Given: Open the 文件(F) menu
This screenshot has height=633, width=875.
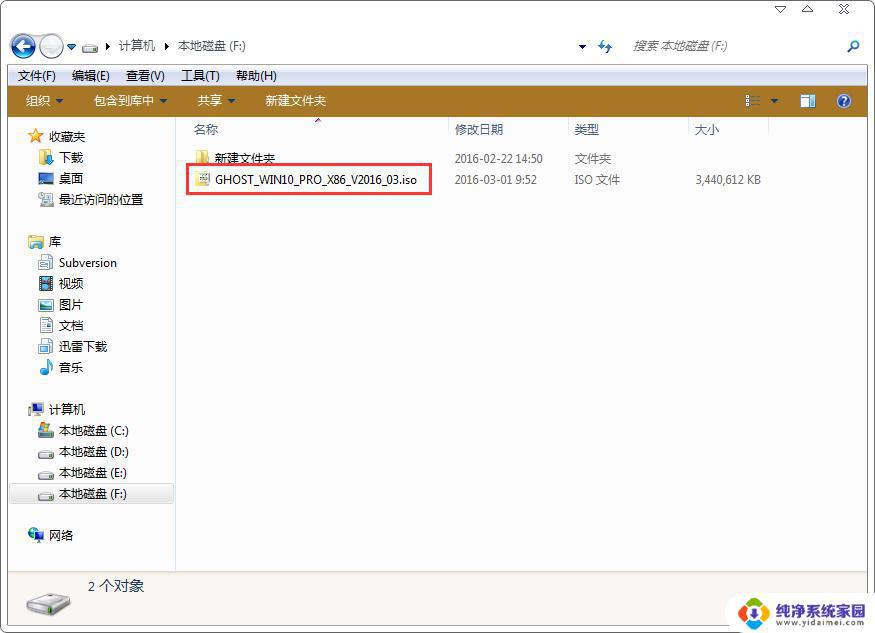Looking at the screenshot, I should tap(37, 76).
